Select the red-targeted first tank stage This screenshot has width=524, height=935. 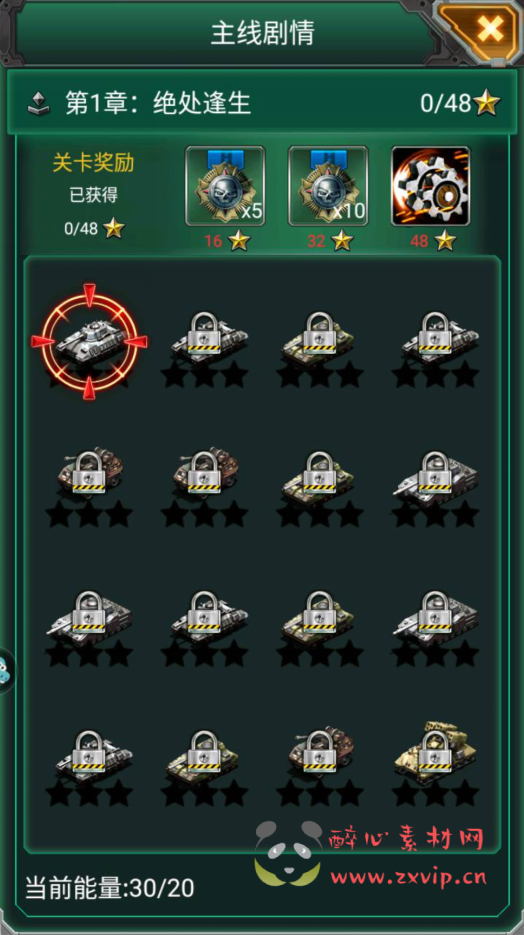(x=89, y=342)
